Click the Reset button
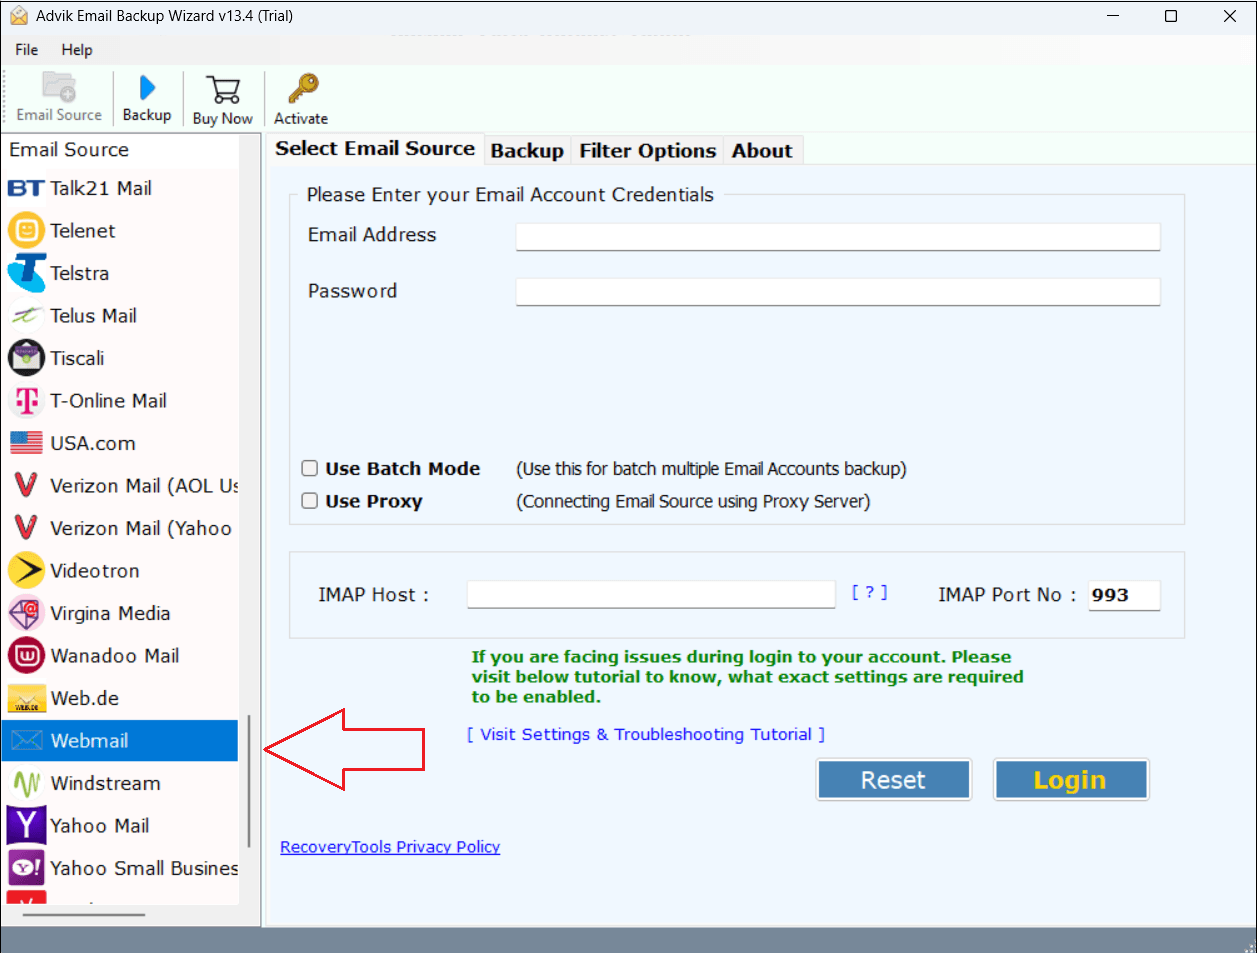The width and height of the screenshot is (1257, 953). click(894, 780)
